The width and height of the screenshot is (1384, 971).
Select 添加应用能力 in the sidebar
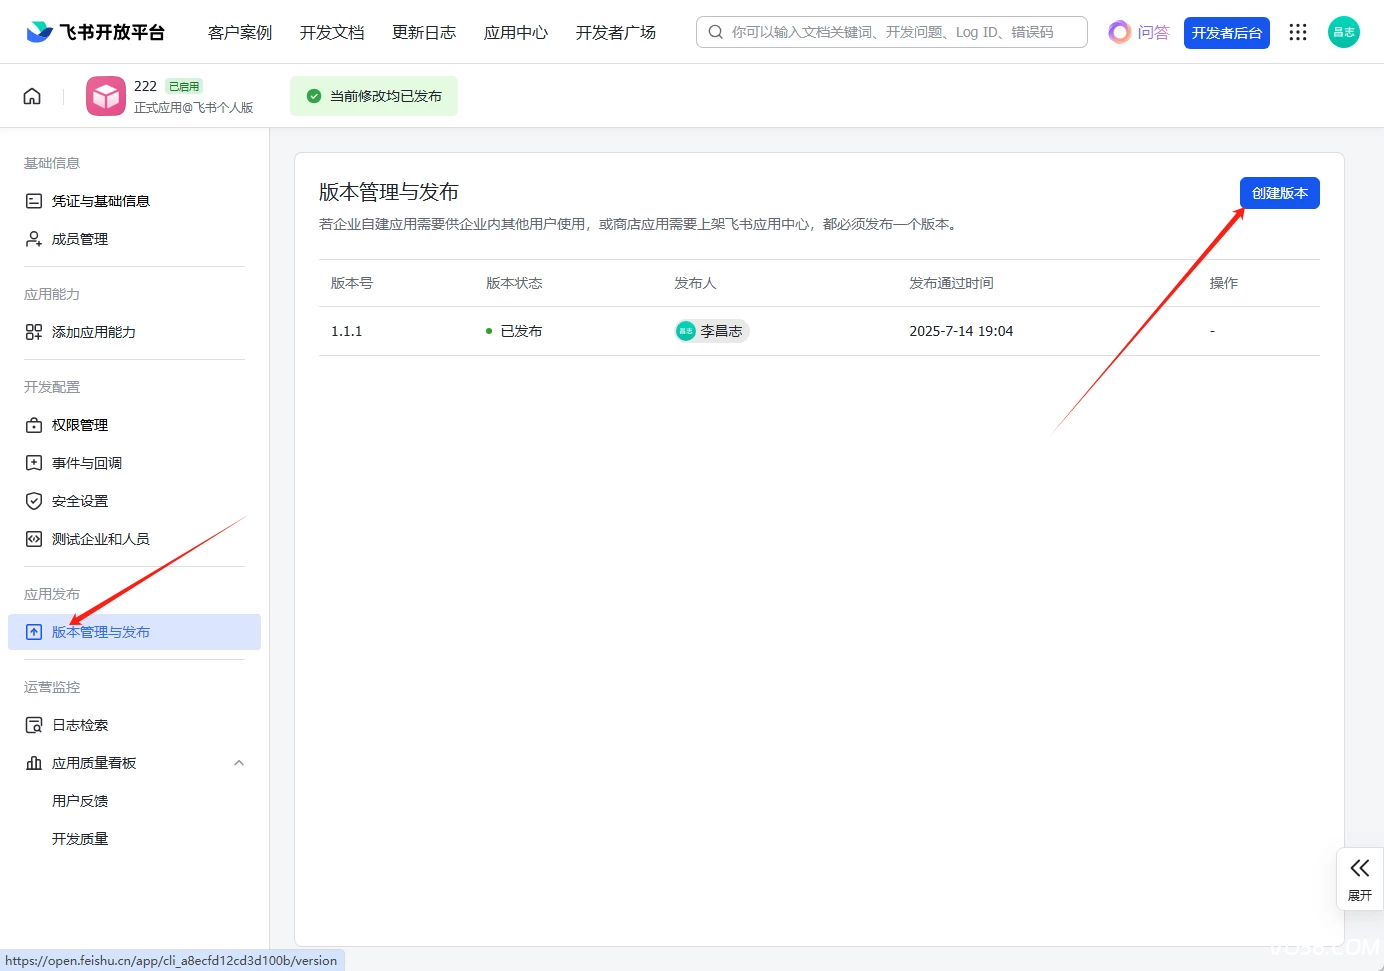(93, 332)
